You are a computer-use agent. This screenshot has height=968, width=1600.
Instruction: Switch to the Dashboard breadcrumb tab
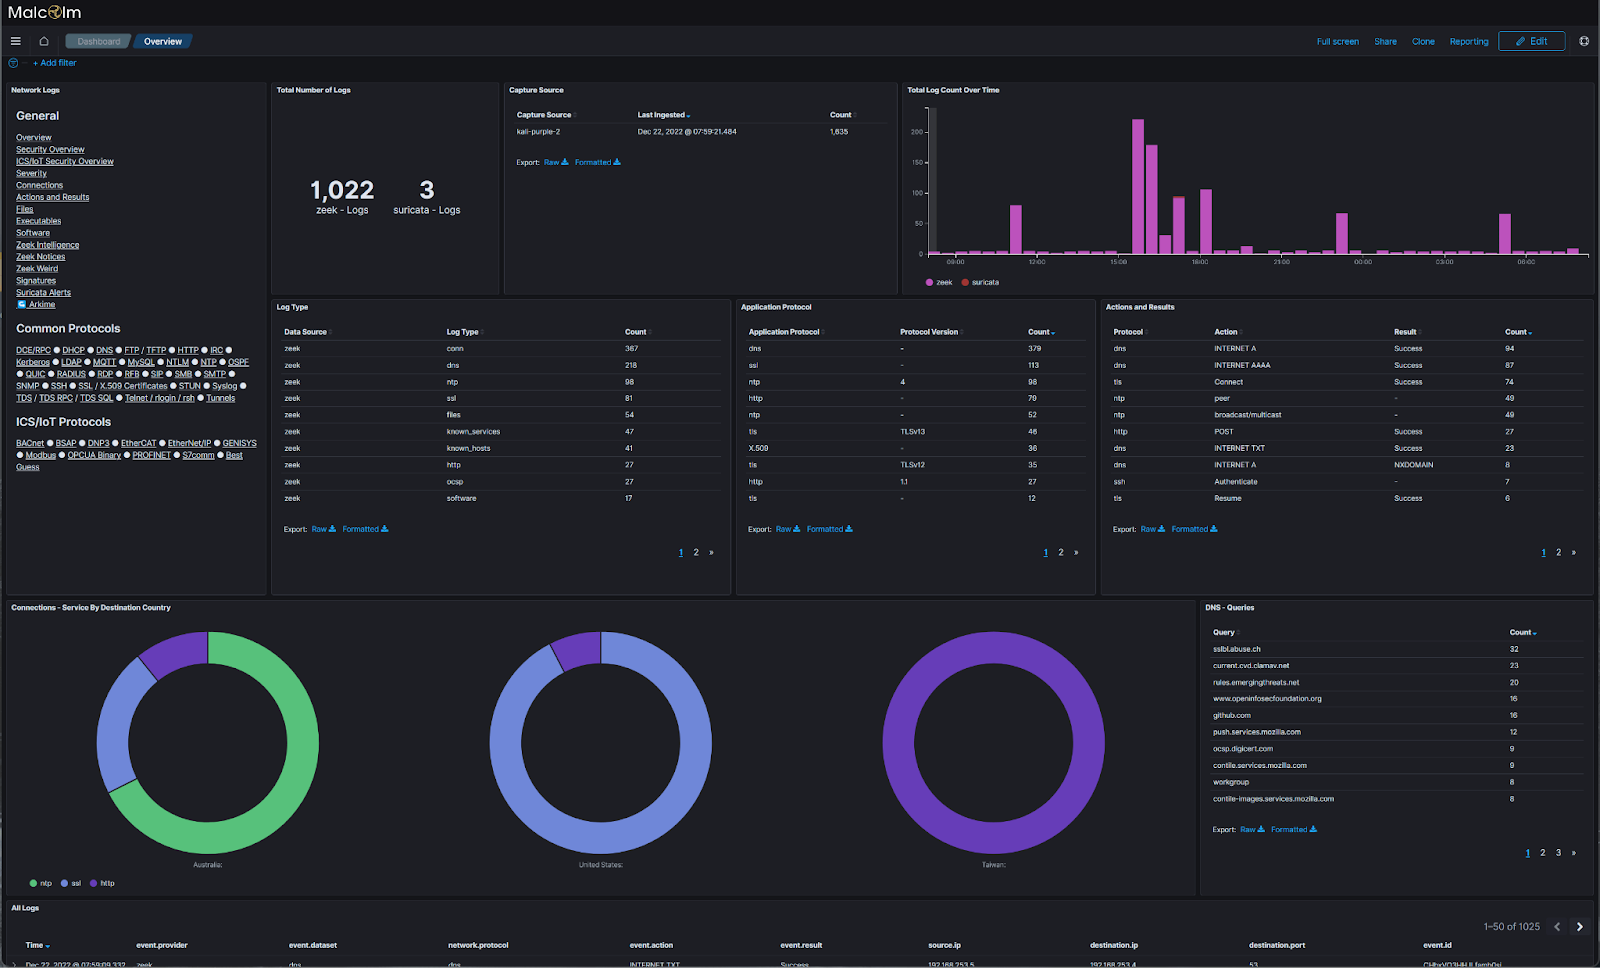tap(97, 41)
